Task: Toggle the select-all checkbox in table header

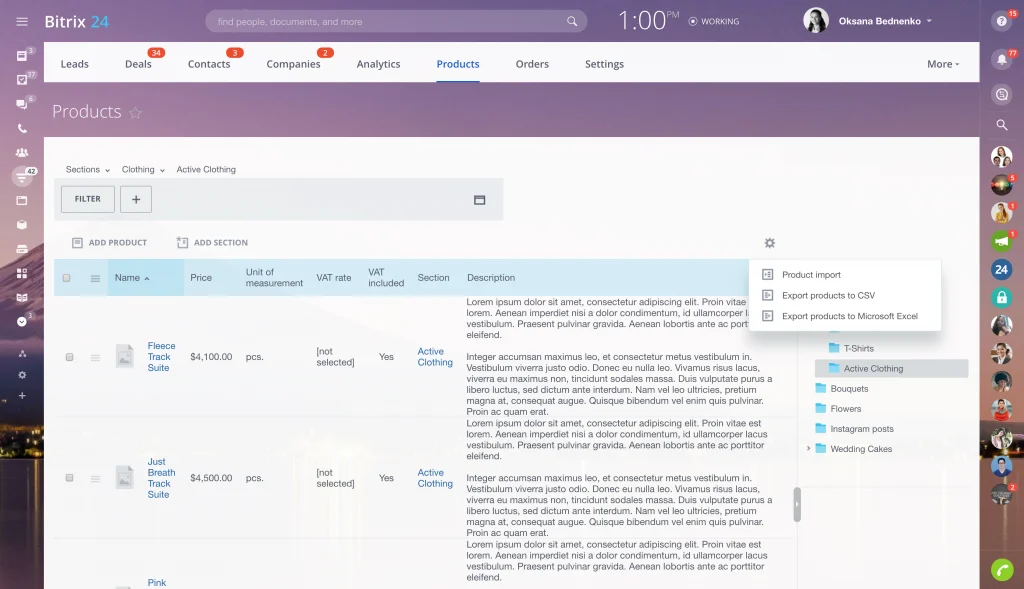Action: (x=67, y=278)
